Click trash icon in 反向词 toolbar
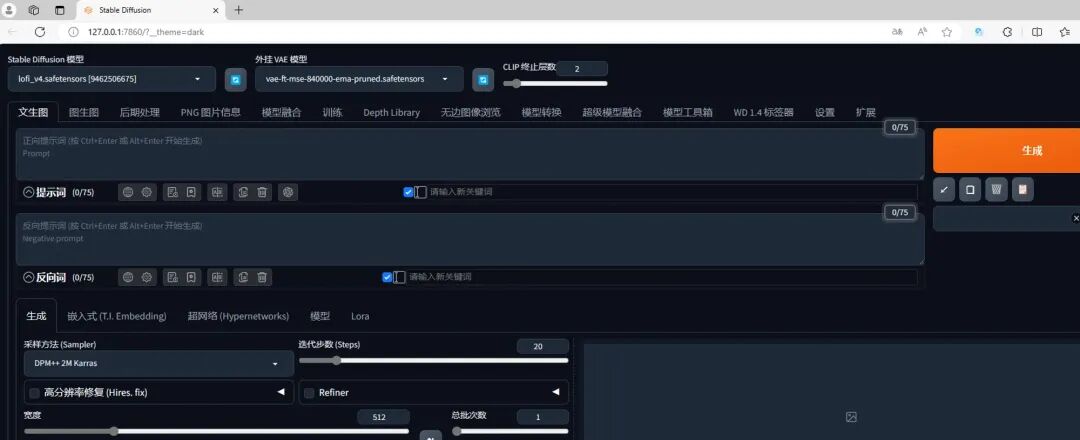 pyautogui.click(x=262, y=277)
